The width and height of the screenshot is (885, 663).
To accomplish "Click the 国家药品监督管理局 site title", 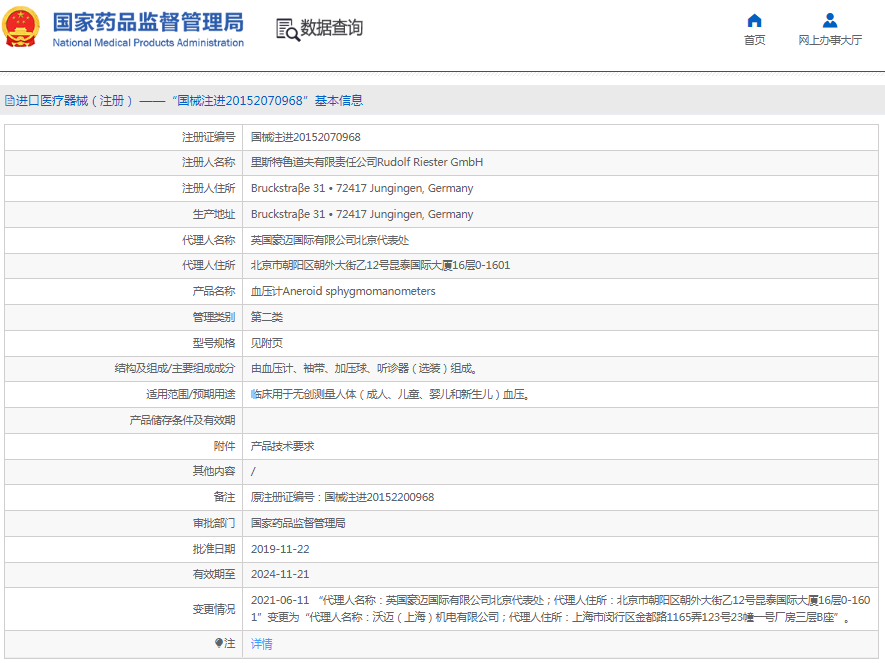I will pos(147,21).
